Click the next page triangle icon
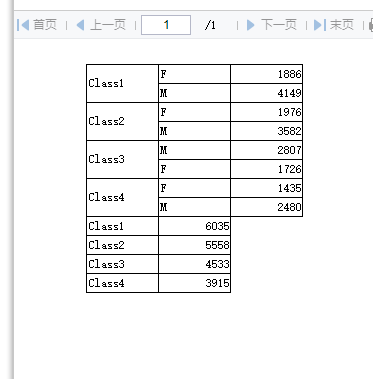This screenshot has width=373, height=379. 251,25
